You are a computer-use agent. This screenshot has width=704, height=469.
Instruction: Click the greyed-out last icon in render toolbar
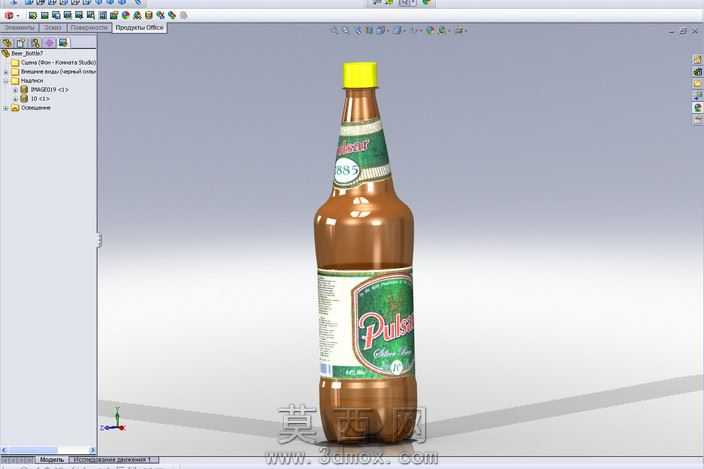coord(183,15)
